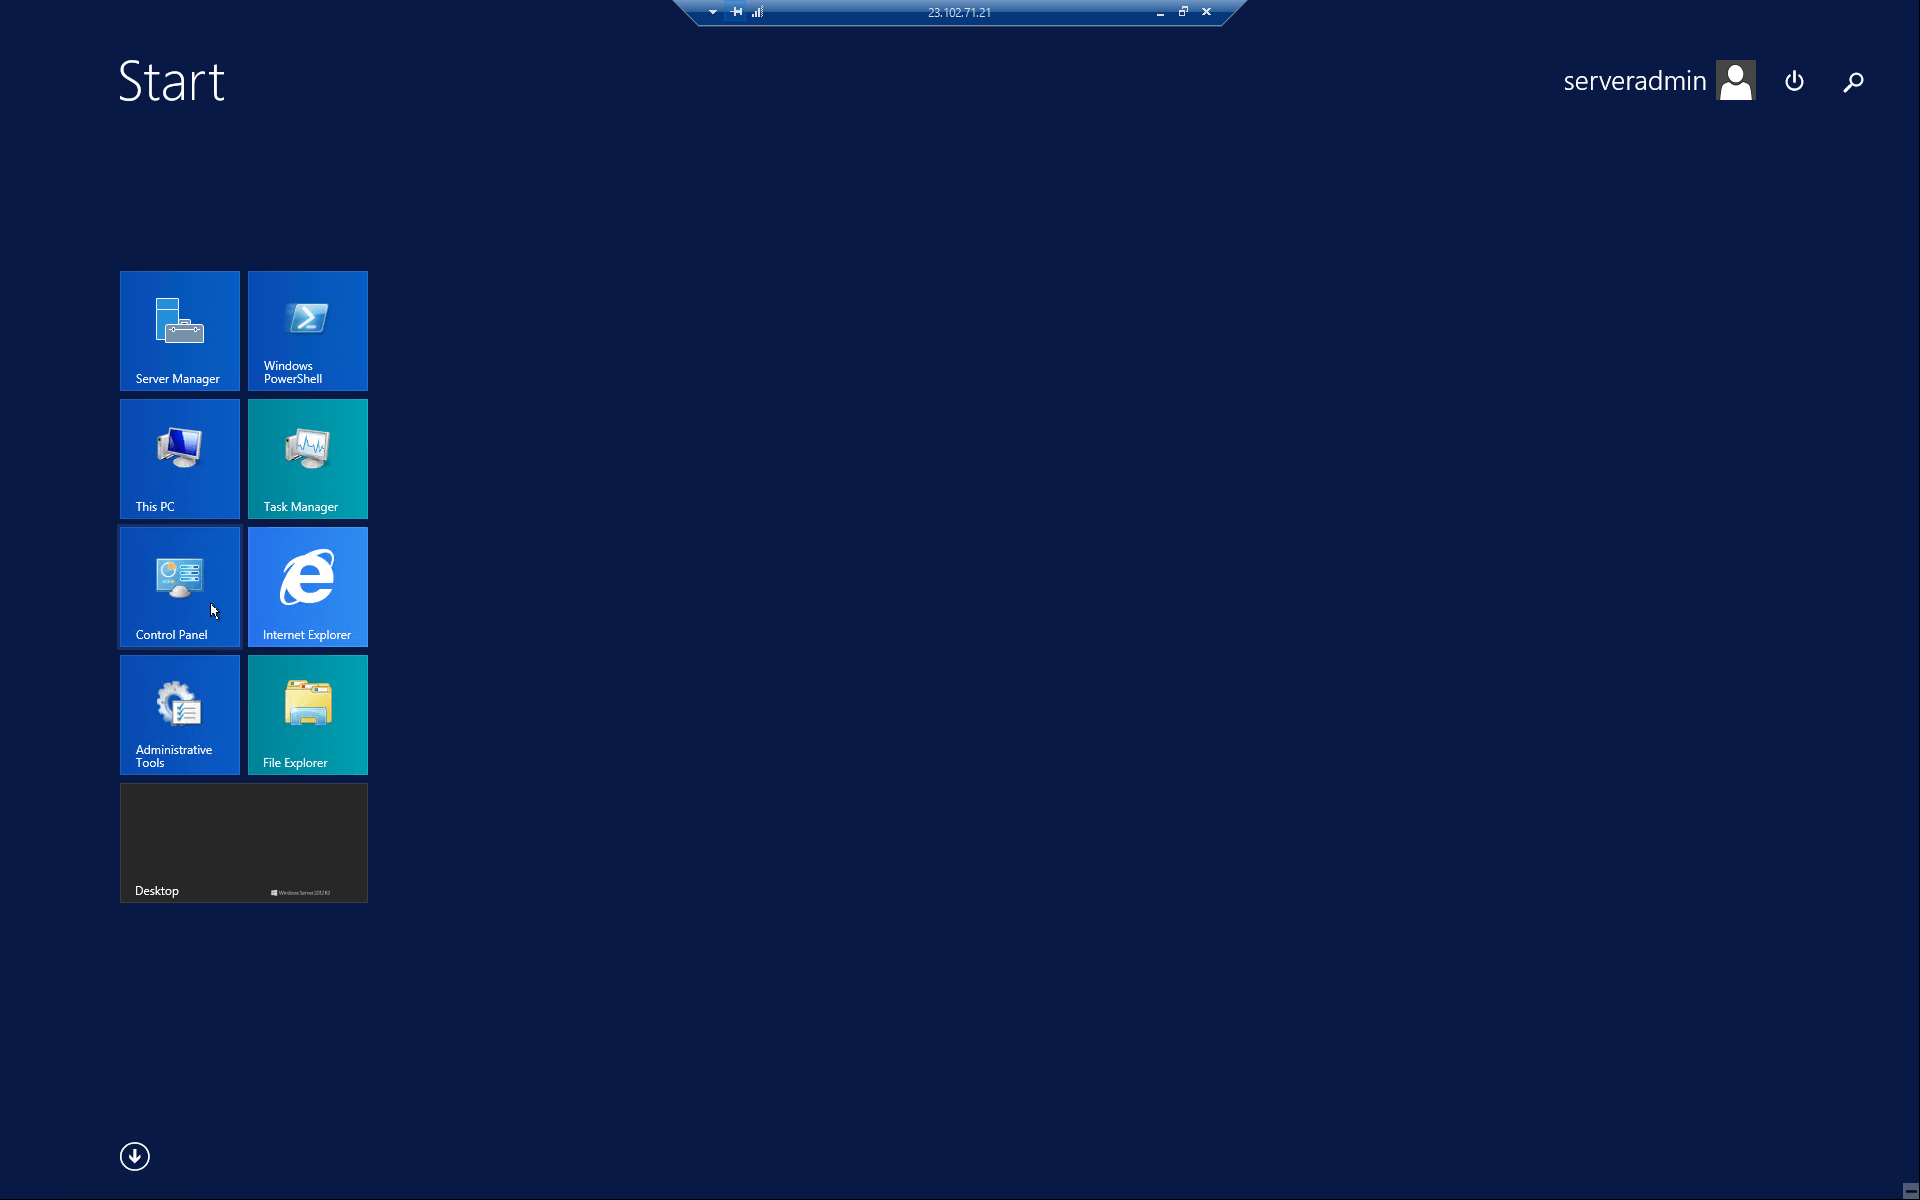The width and height of the screenshot is (1920, 1200).
Task: Expand the signal strength indicator
Action: [757, 11]
